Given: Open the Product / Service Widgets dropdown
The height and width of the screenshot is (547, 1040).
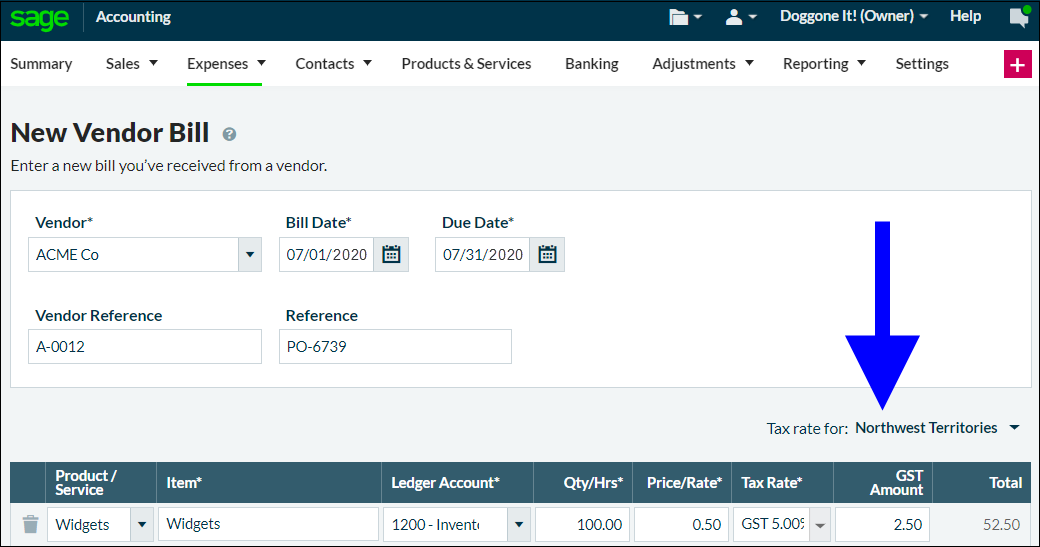Looking at the screenshot, I should (141, 524).
